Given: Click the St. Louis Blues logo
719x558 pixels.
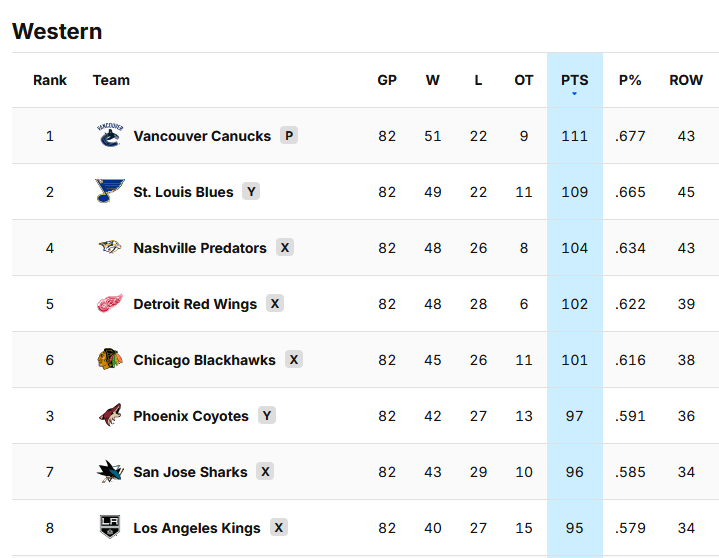Looking at the screenshot, I should (x=110, y=192).
